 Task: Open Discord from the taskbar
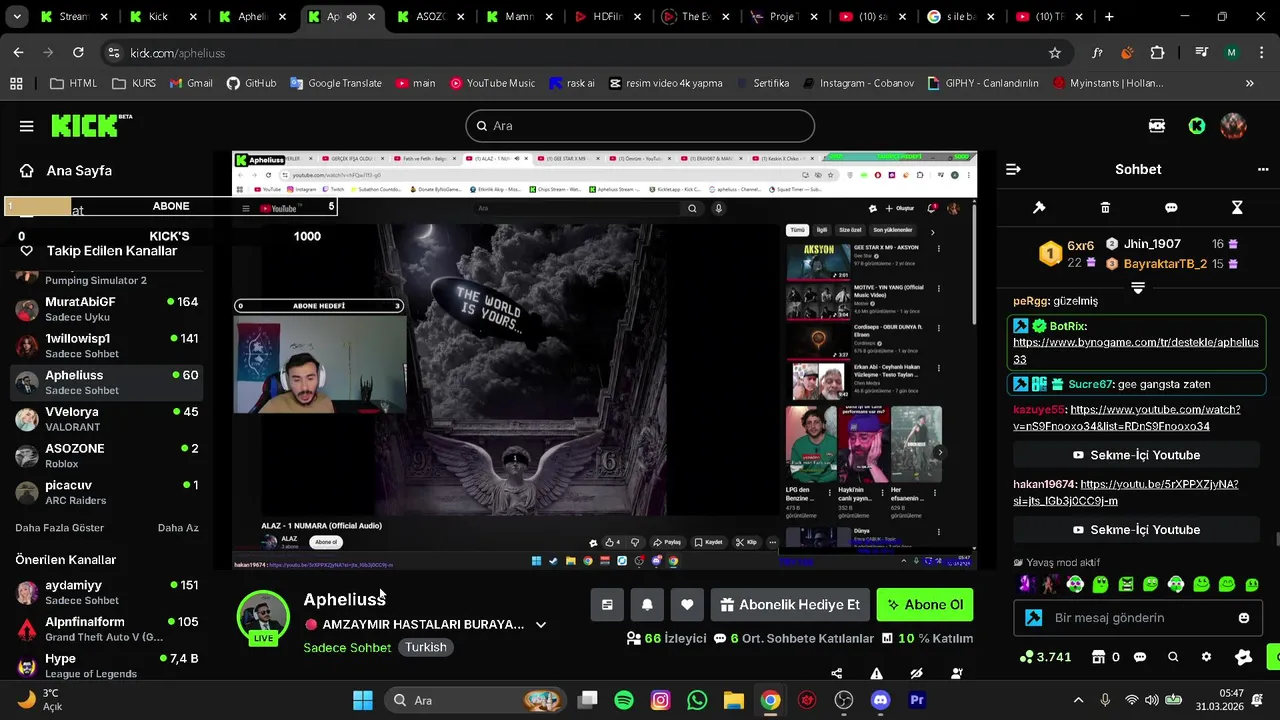click(880, 700)
